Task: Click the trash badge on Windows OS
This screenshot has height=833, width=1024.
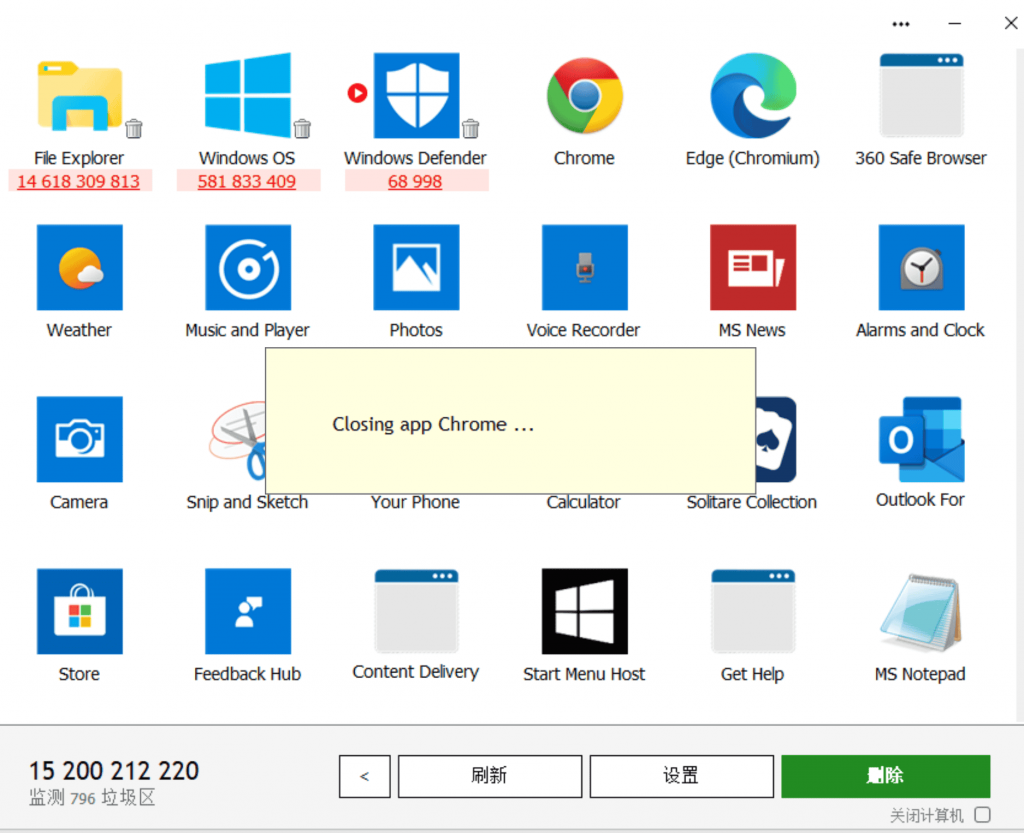Action: 303,129
